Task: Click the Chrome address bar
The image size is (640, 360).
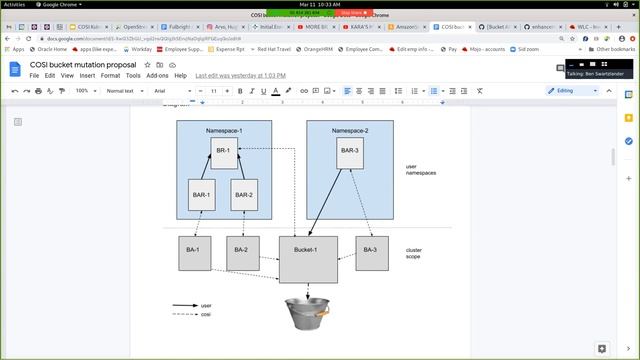Action: (x=298, y=38)
